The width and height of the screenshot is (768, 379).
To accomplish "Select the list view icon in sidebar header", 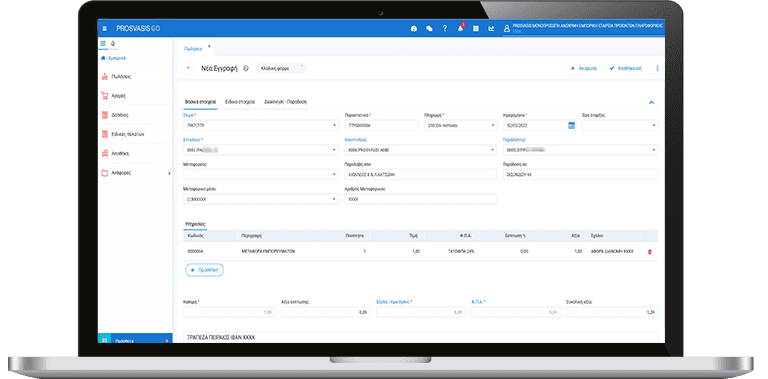I will pyautogui.click(x=103, y=44).
